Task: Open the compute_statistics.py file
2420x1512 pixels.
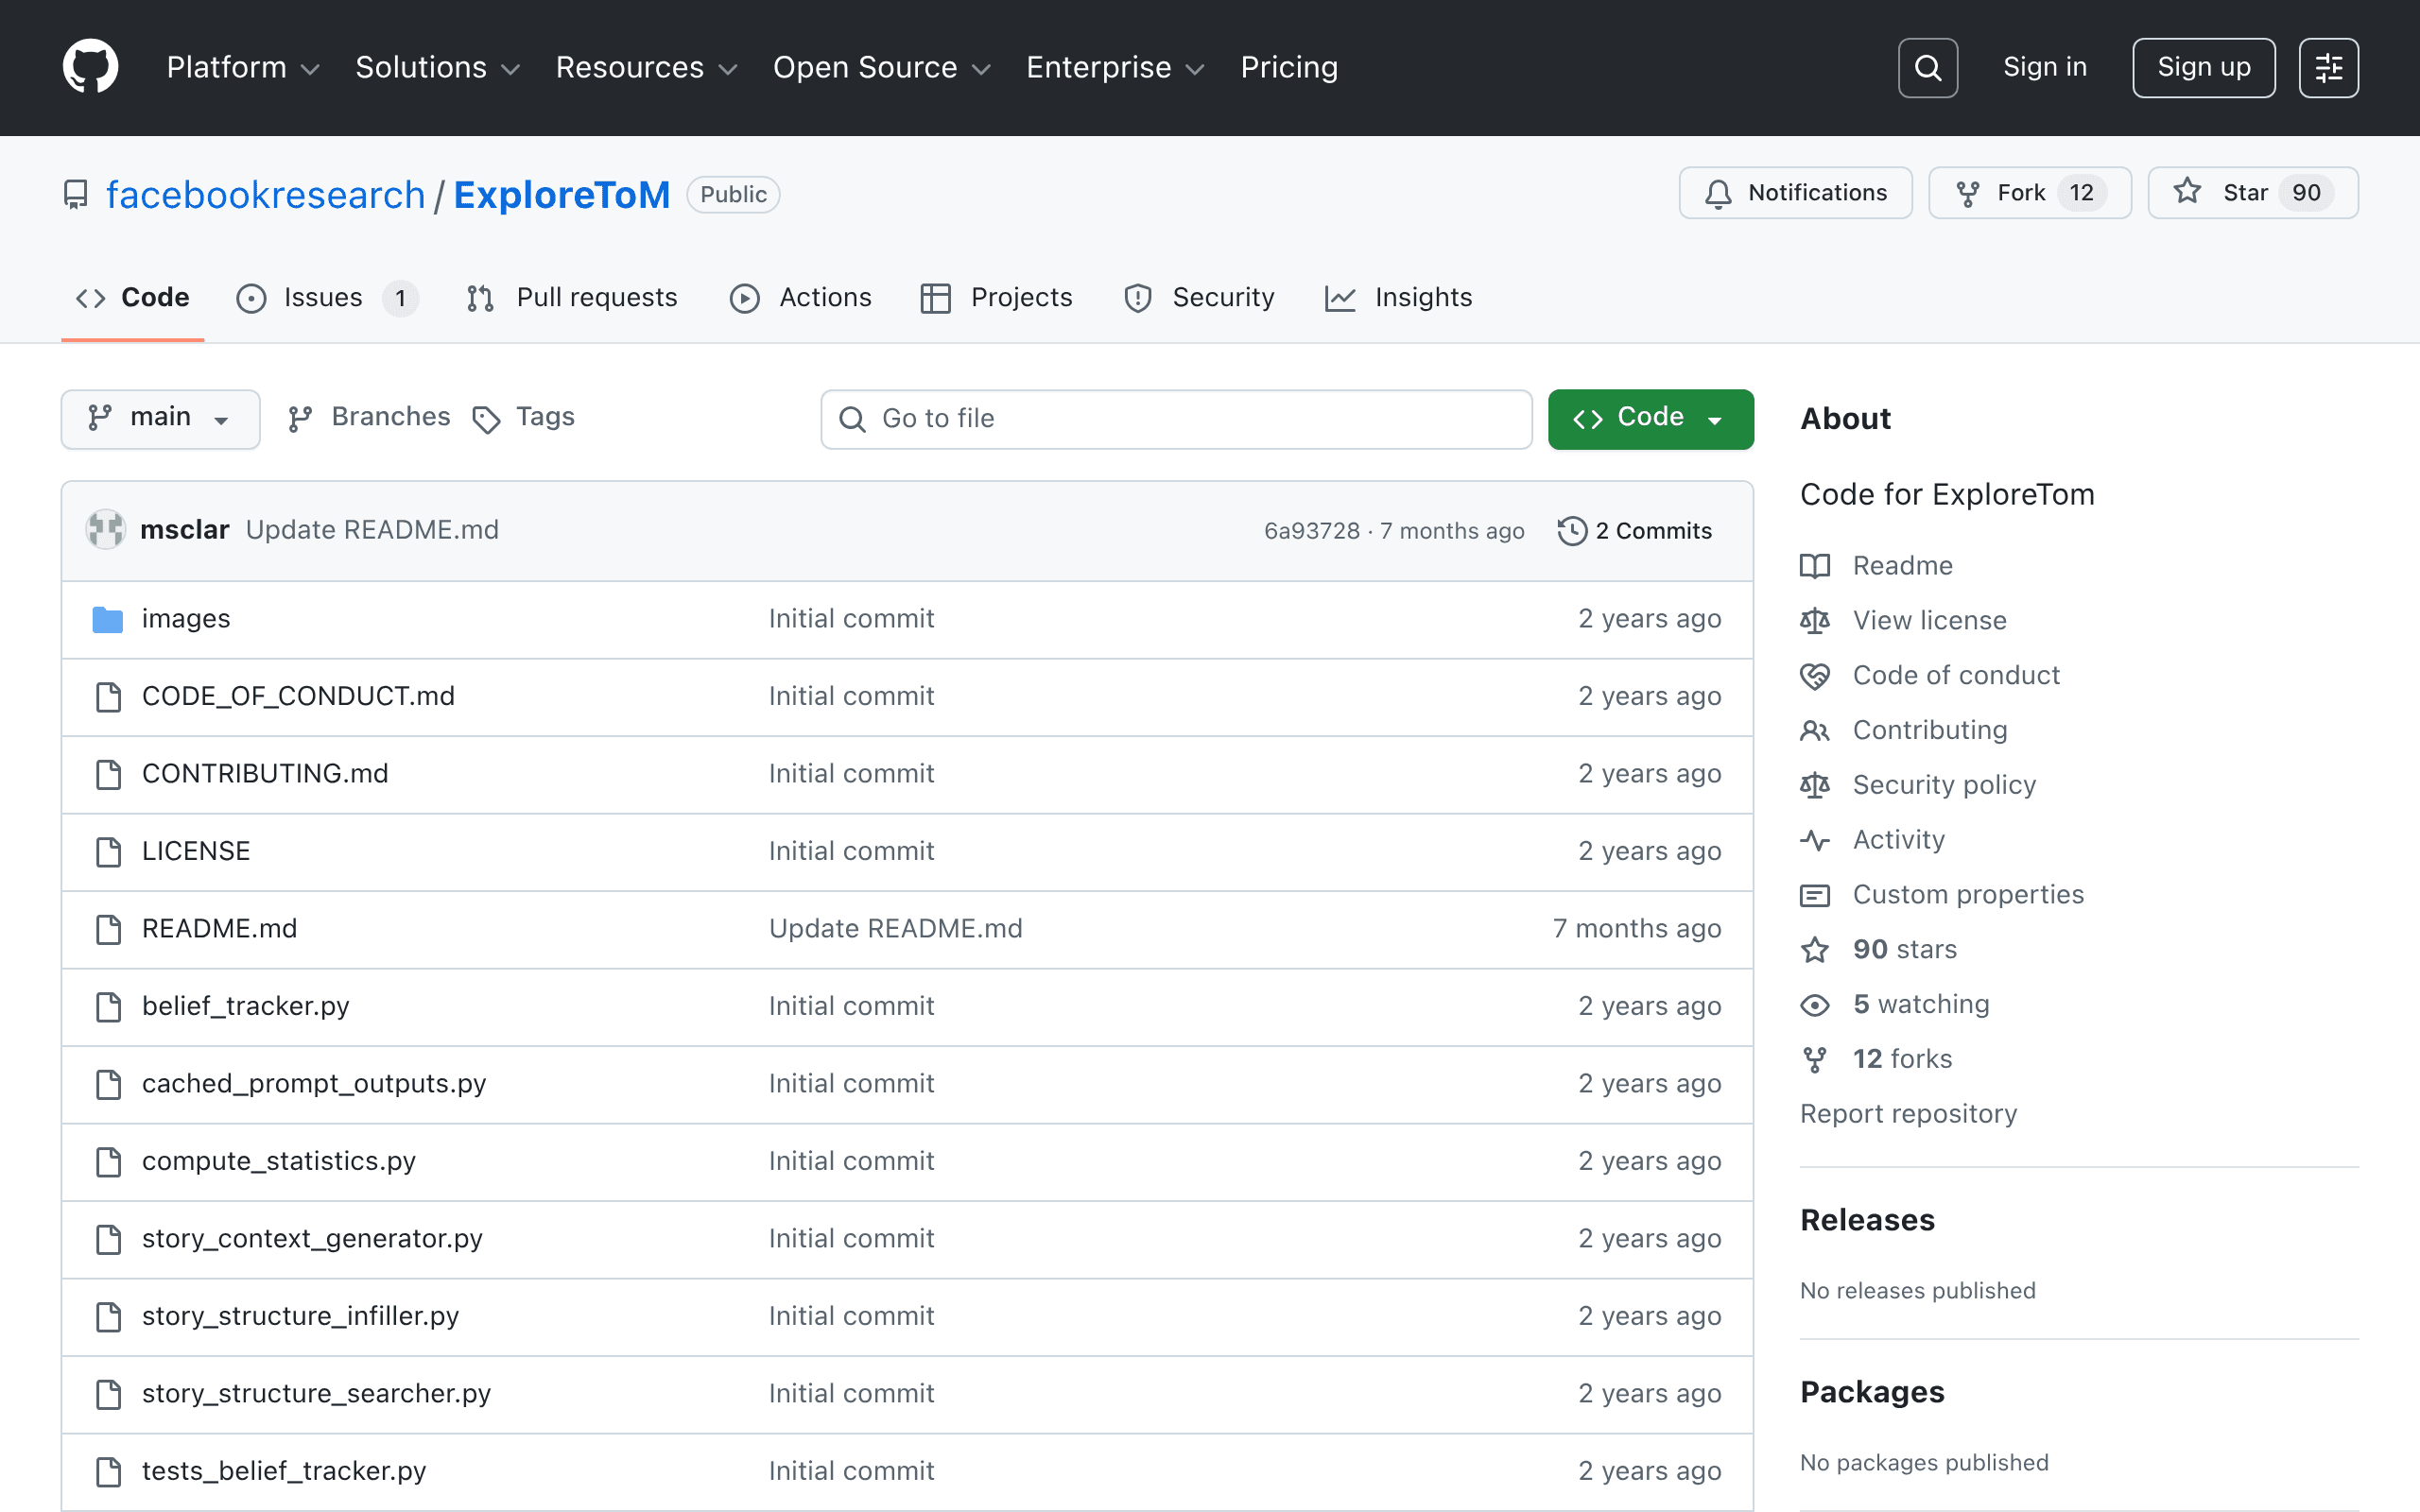Action: coord(279,1161)
